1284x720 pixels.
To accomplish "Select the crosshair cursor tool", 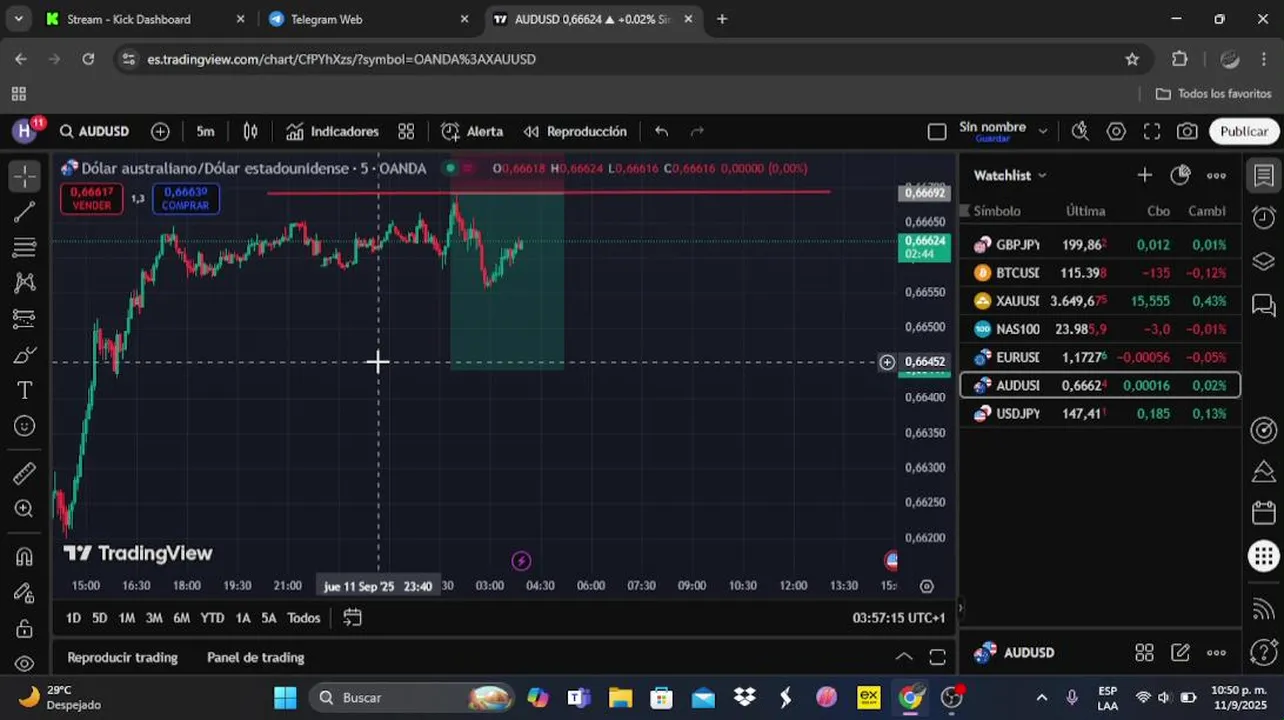I will pos(25,175).
